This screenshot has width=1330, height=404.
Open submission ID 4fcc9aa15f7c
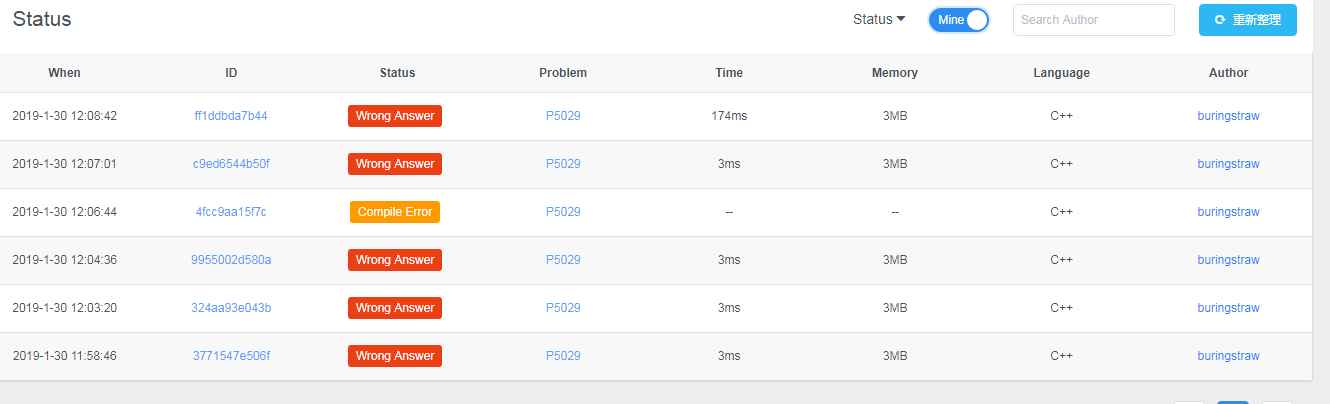231,212
